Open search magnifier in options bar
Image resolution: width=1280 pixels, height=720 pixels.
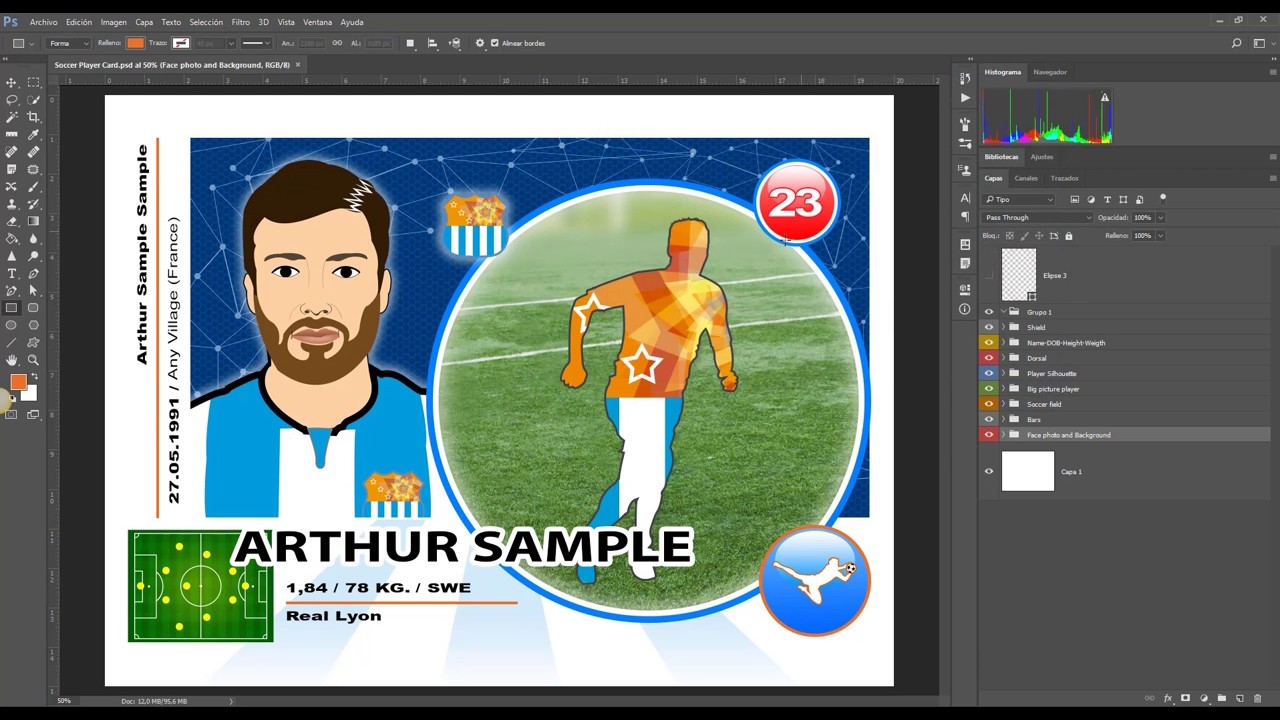pyautogui.click(x=1236, y=43)
